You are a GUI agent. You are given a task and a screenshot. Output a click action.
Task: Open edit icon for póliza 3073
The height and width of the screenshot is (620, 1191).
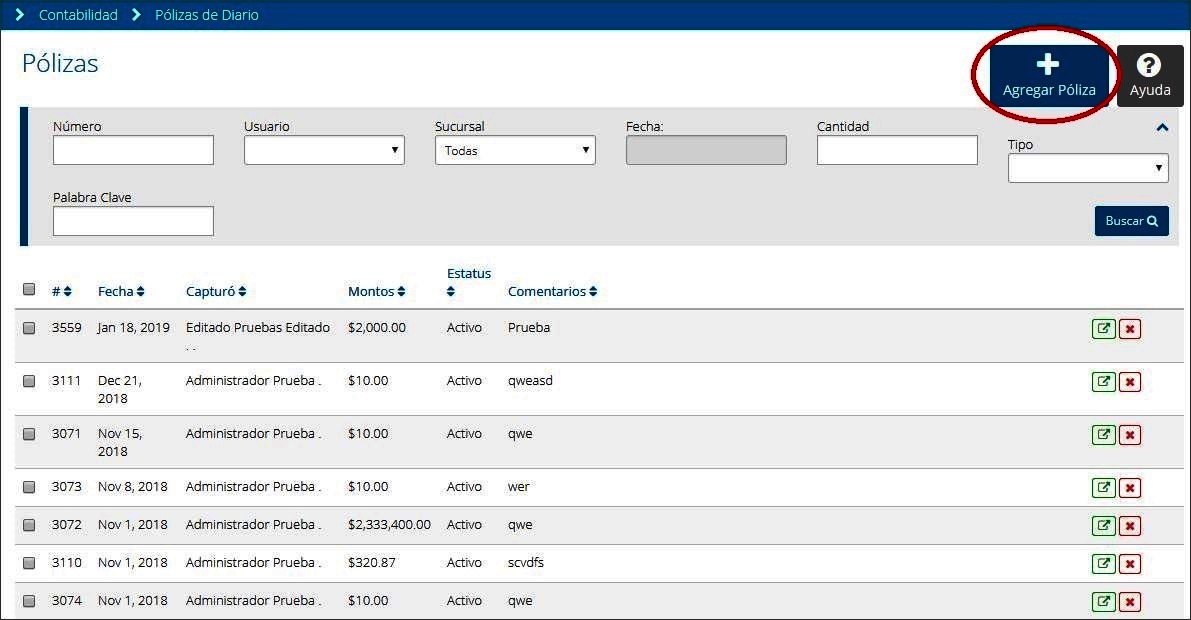(1104, 488)
